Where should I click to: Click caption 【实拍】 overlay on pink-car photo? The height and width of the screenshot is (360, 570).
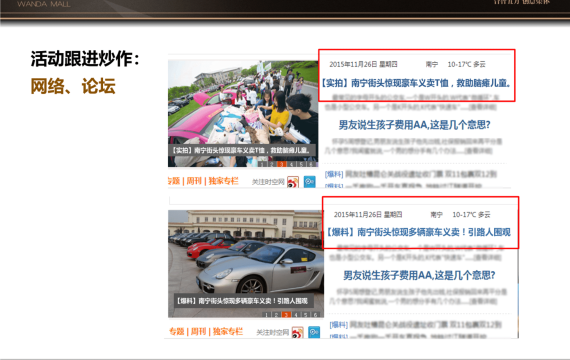click(241, 150)
